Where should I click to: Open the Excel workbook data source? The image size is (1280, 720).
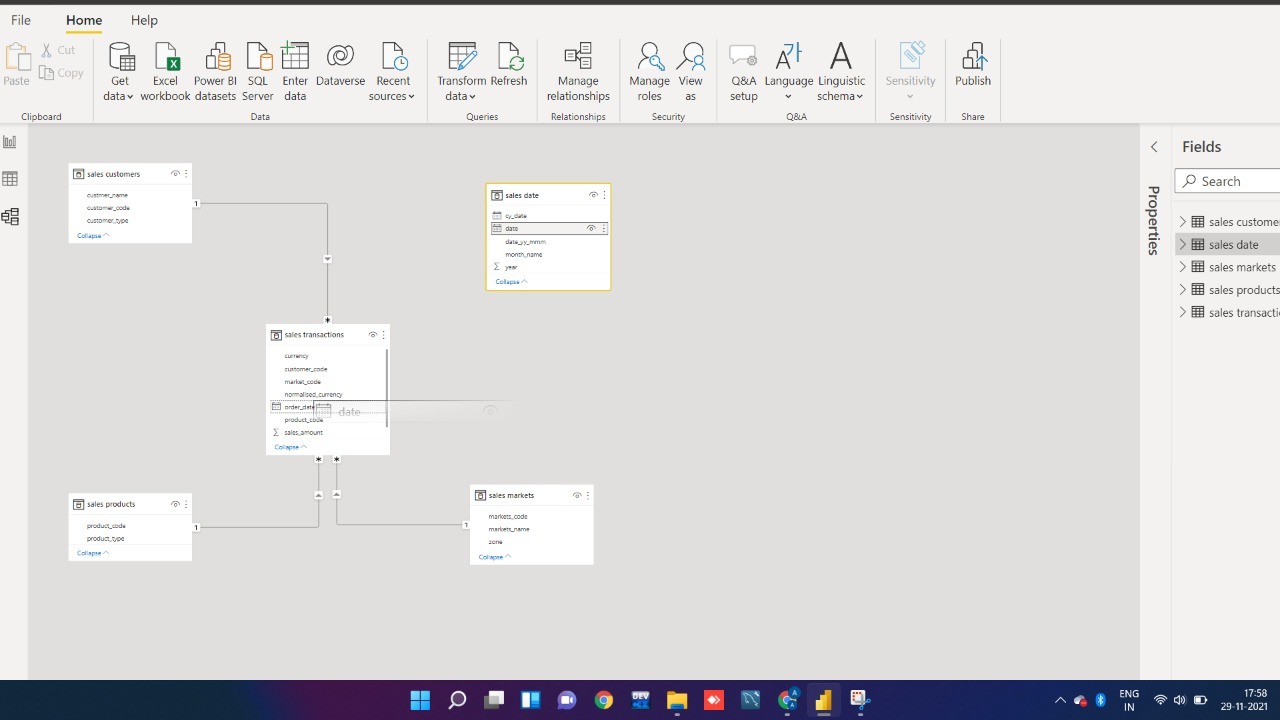pos(165,72)
